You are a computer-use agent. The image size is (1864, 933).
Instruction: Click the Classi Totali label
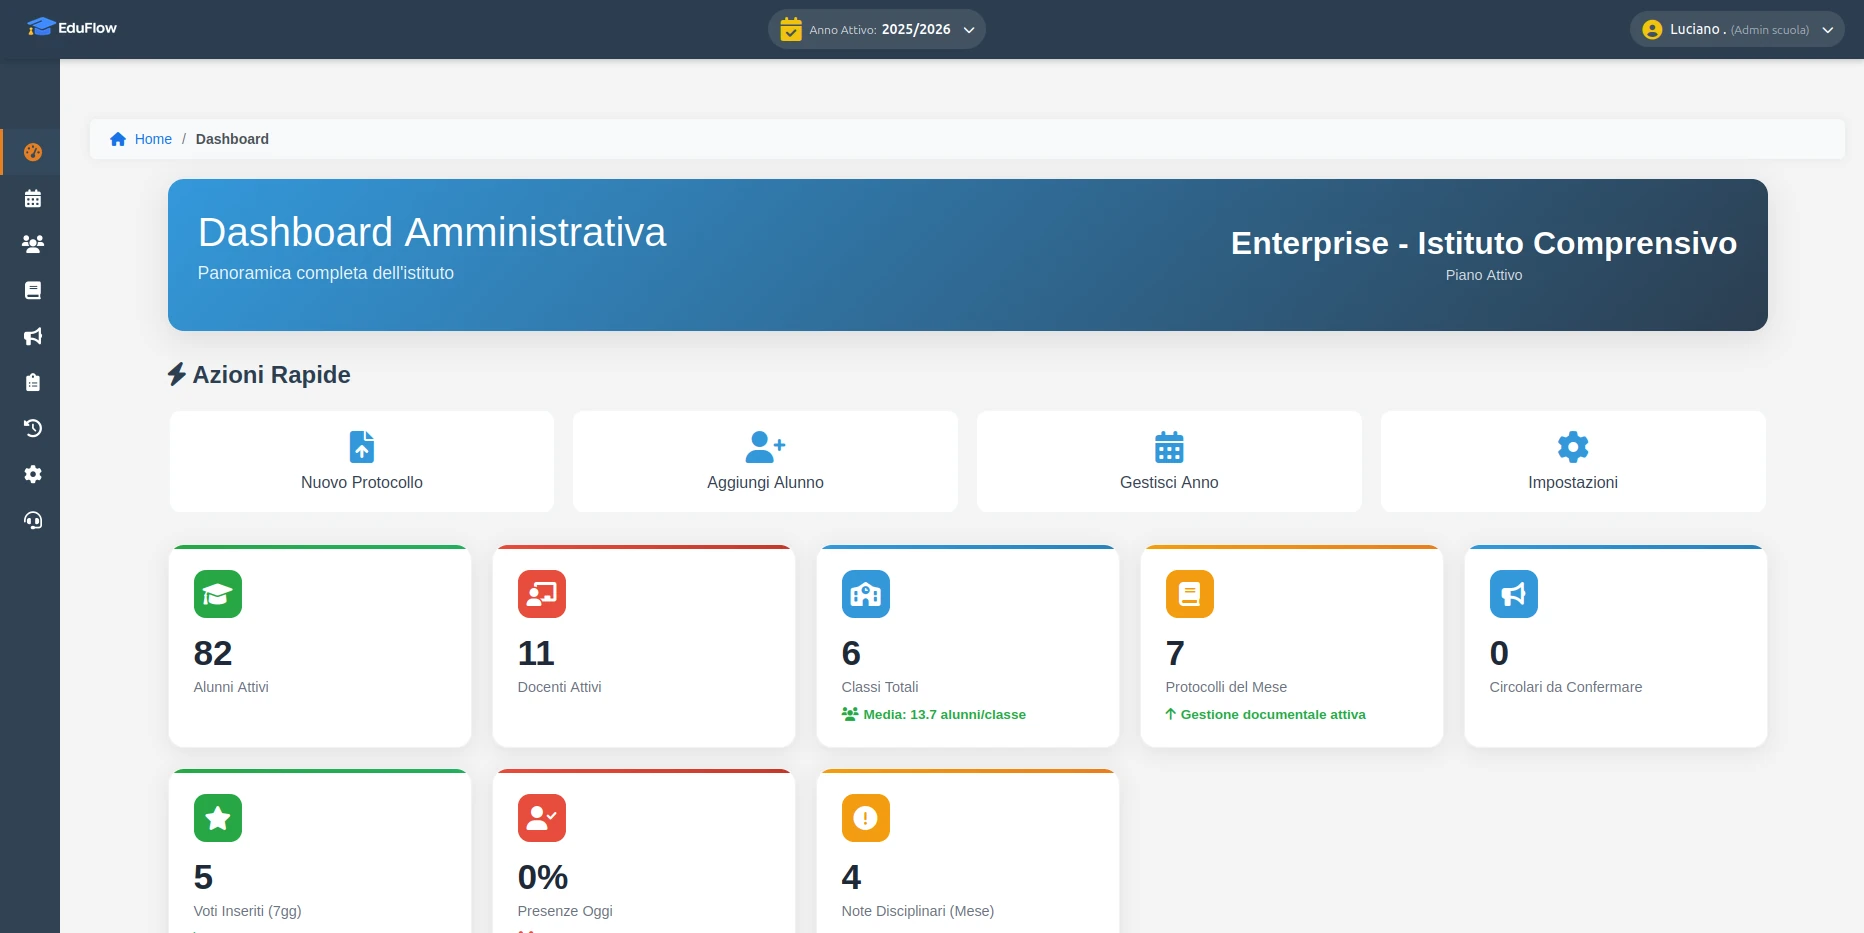coord(880,687)
